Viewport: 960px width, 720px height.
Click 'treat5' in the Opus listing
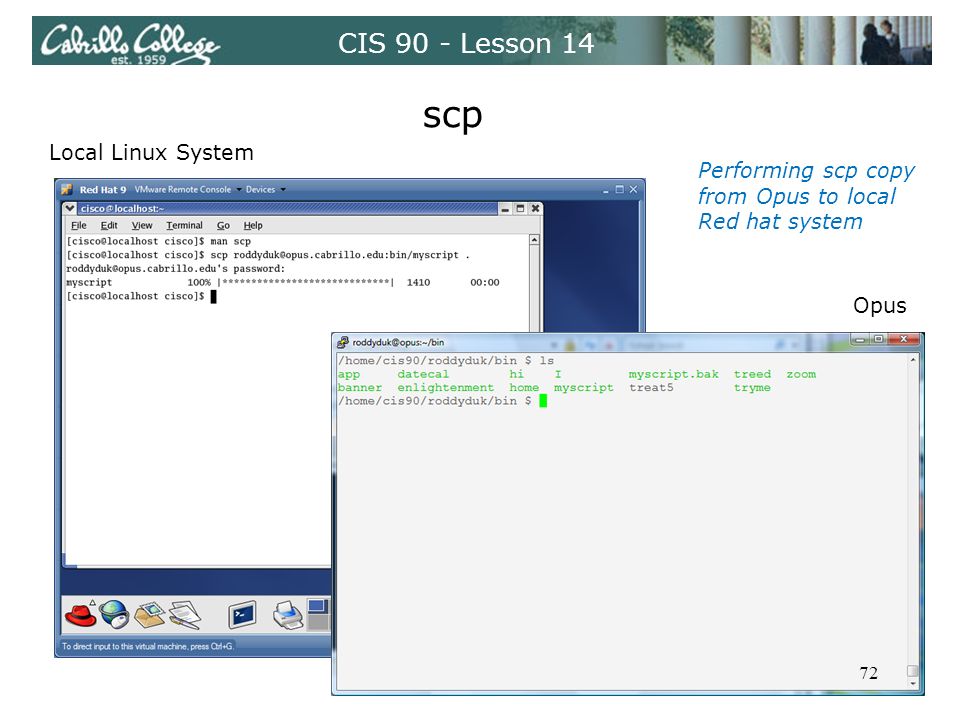click(651, 388)
